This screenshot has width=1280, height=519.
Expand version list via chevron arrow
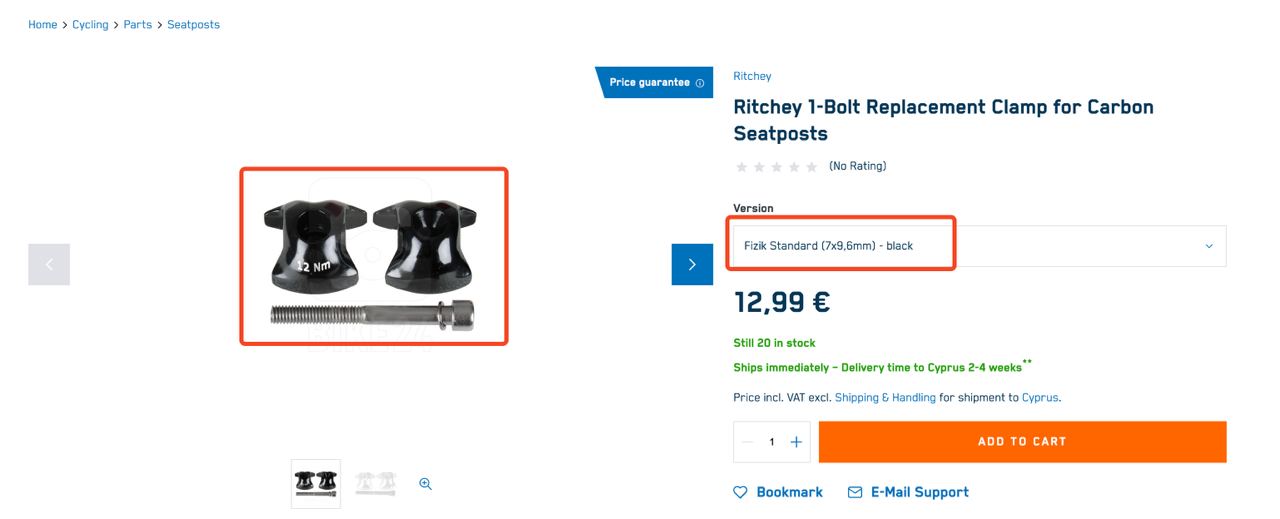coord(1208,246)
